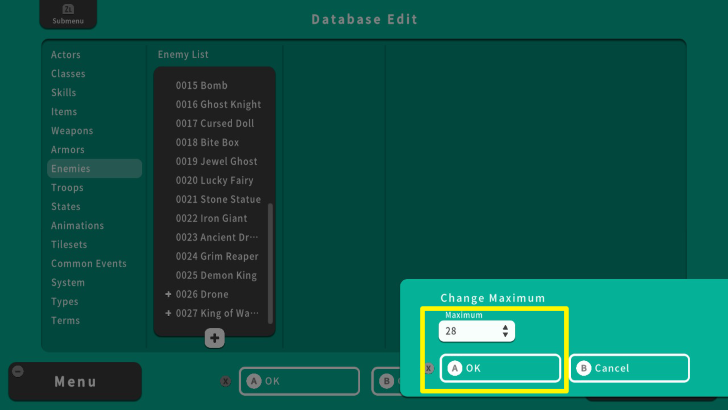728x410 pixels.
Task: Switch to the Actors category
Action: 66,55
